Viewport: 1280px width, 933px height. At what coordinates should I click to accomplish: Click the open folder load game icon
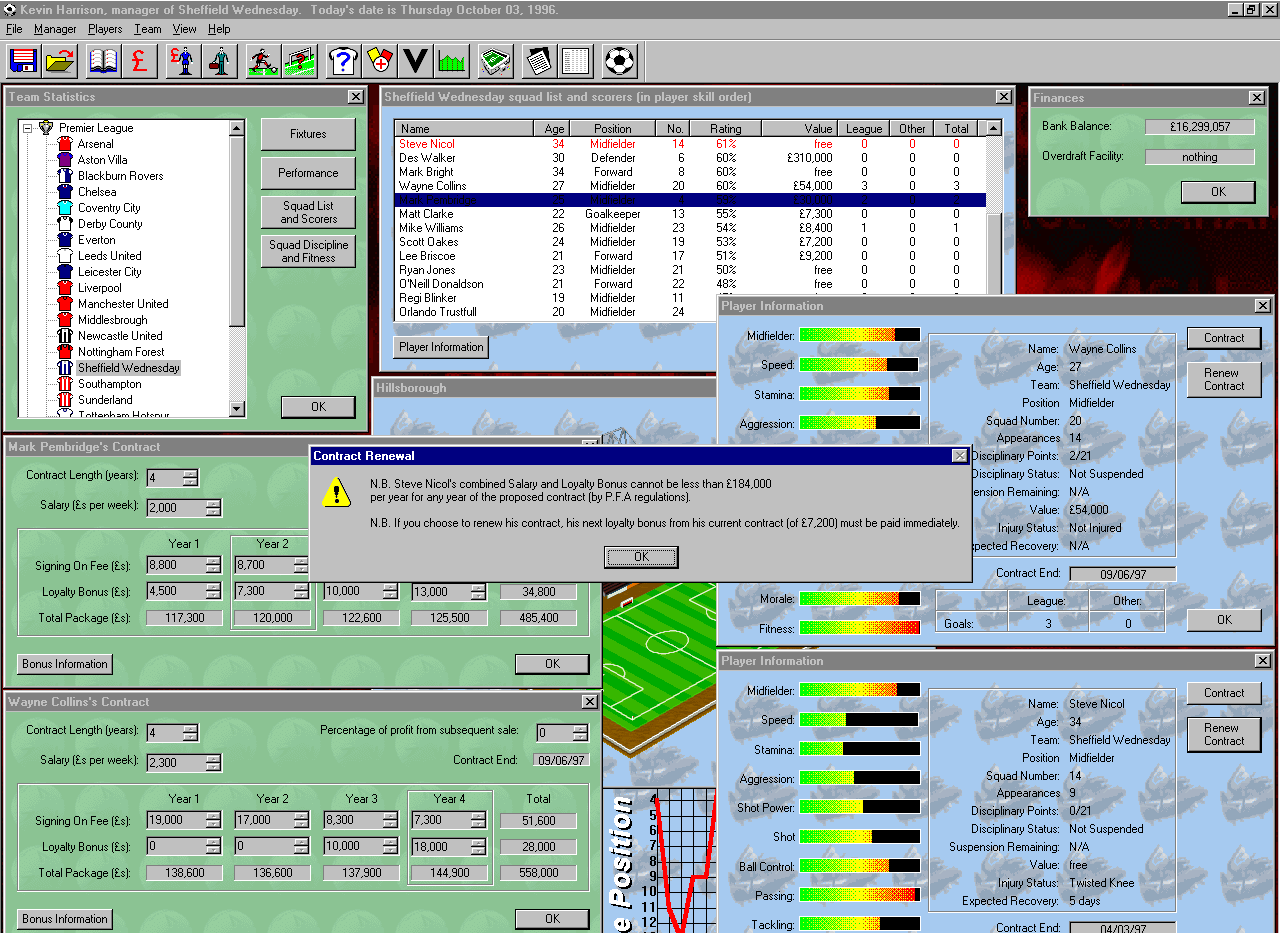tap(61, 61)
